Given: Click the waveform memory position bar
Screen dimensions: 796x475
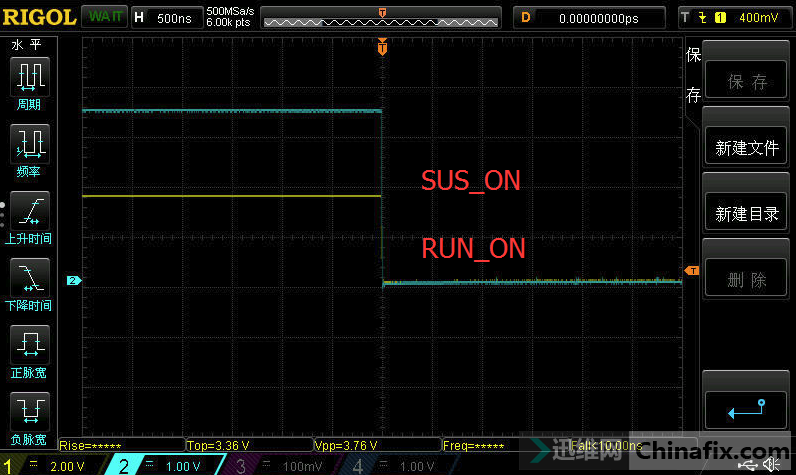Looking at the screenshot, I should (381, 18).
